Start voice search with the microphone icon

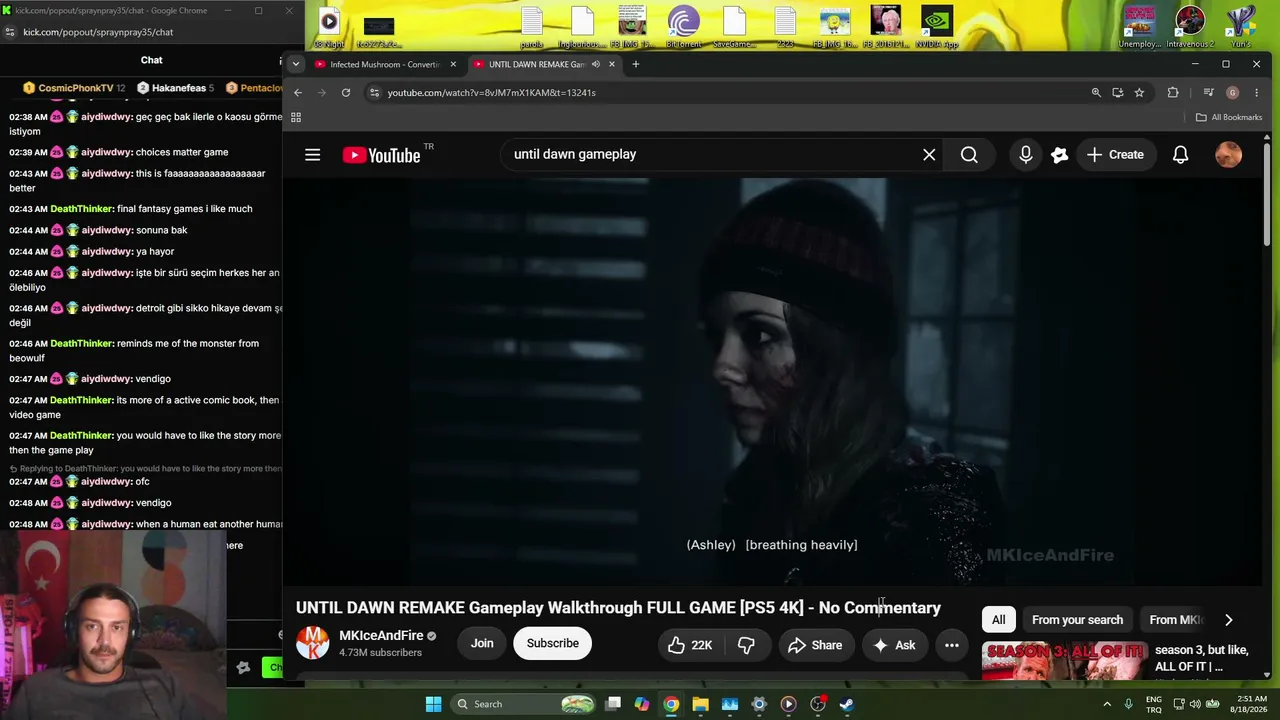tap(1025, 155)
